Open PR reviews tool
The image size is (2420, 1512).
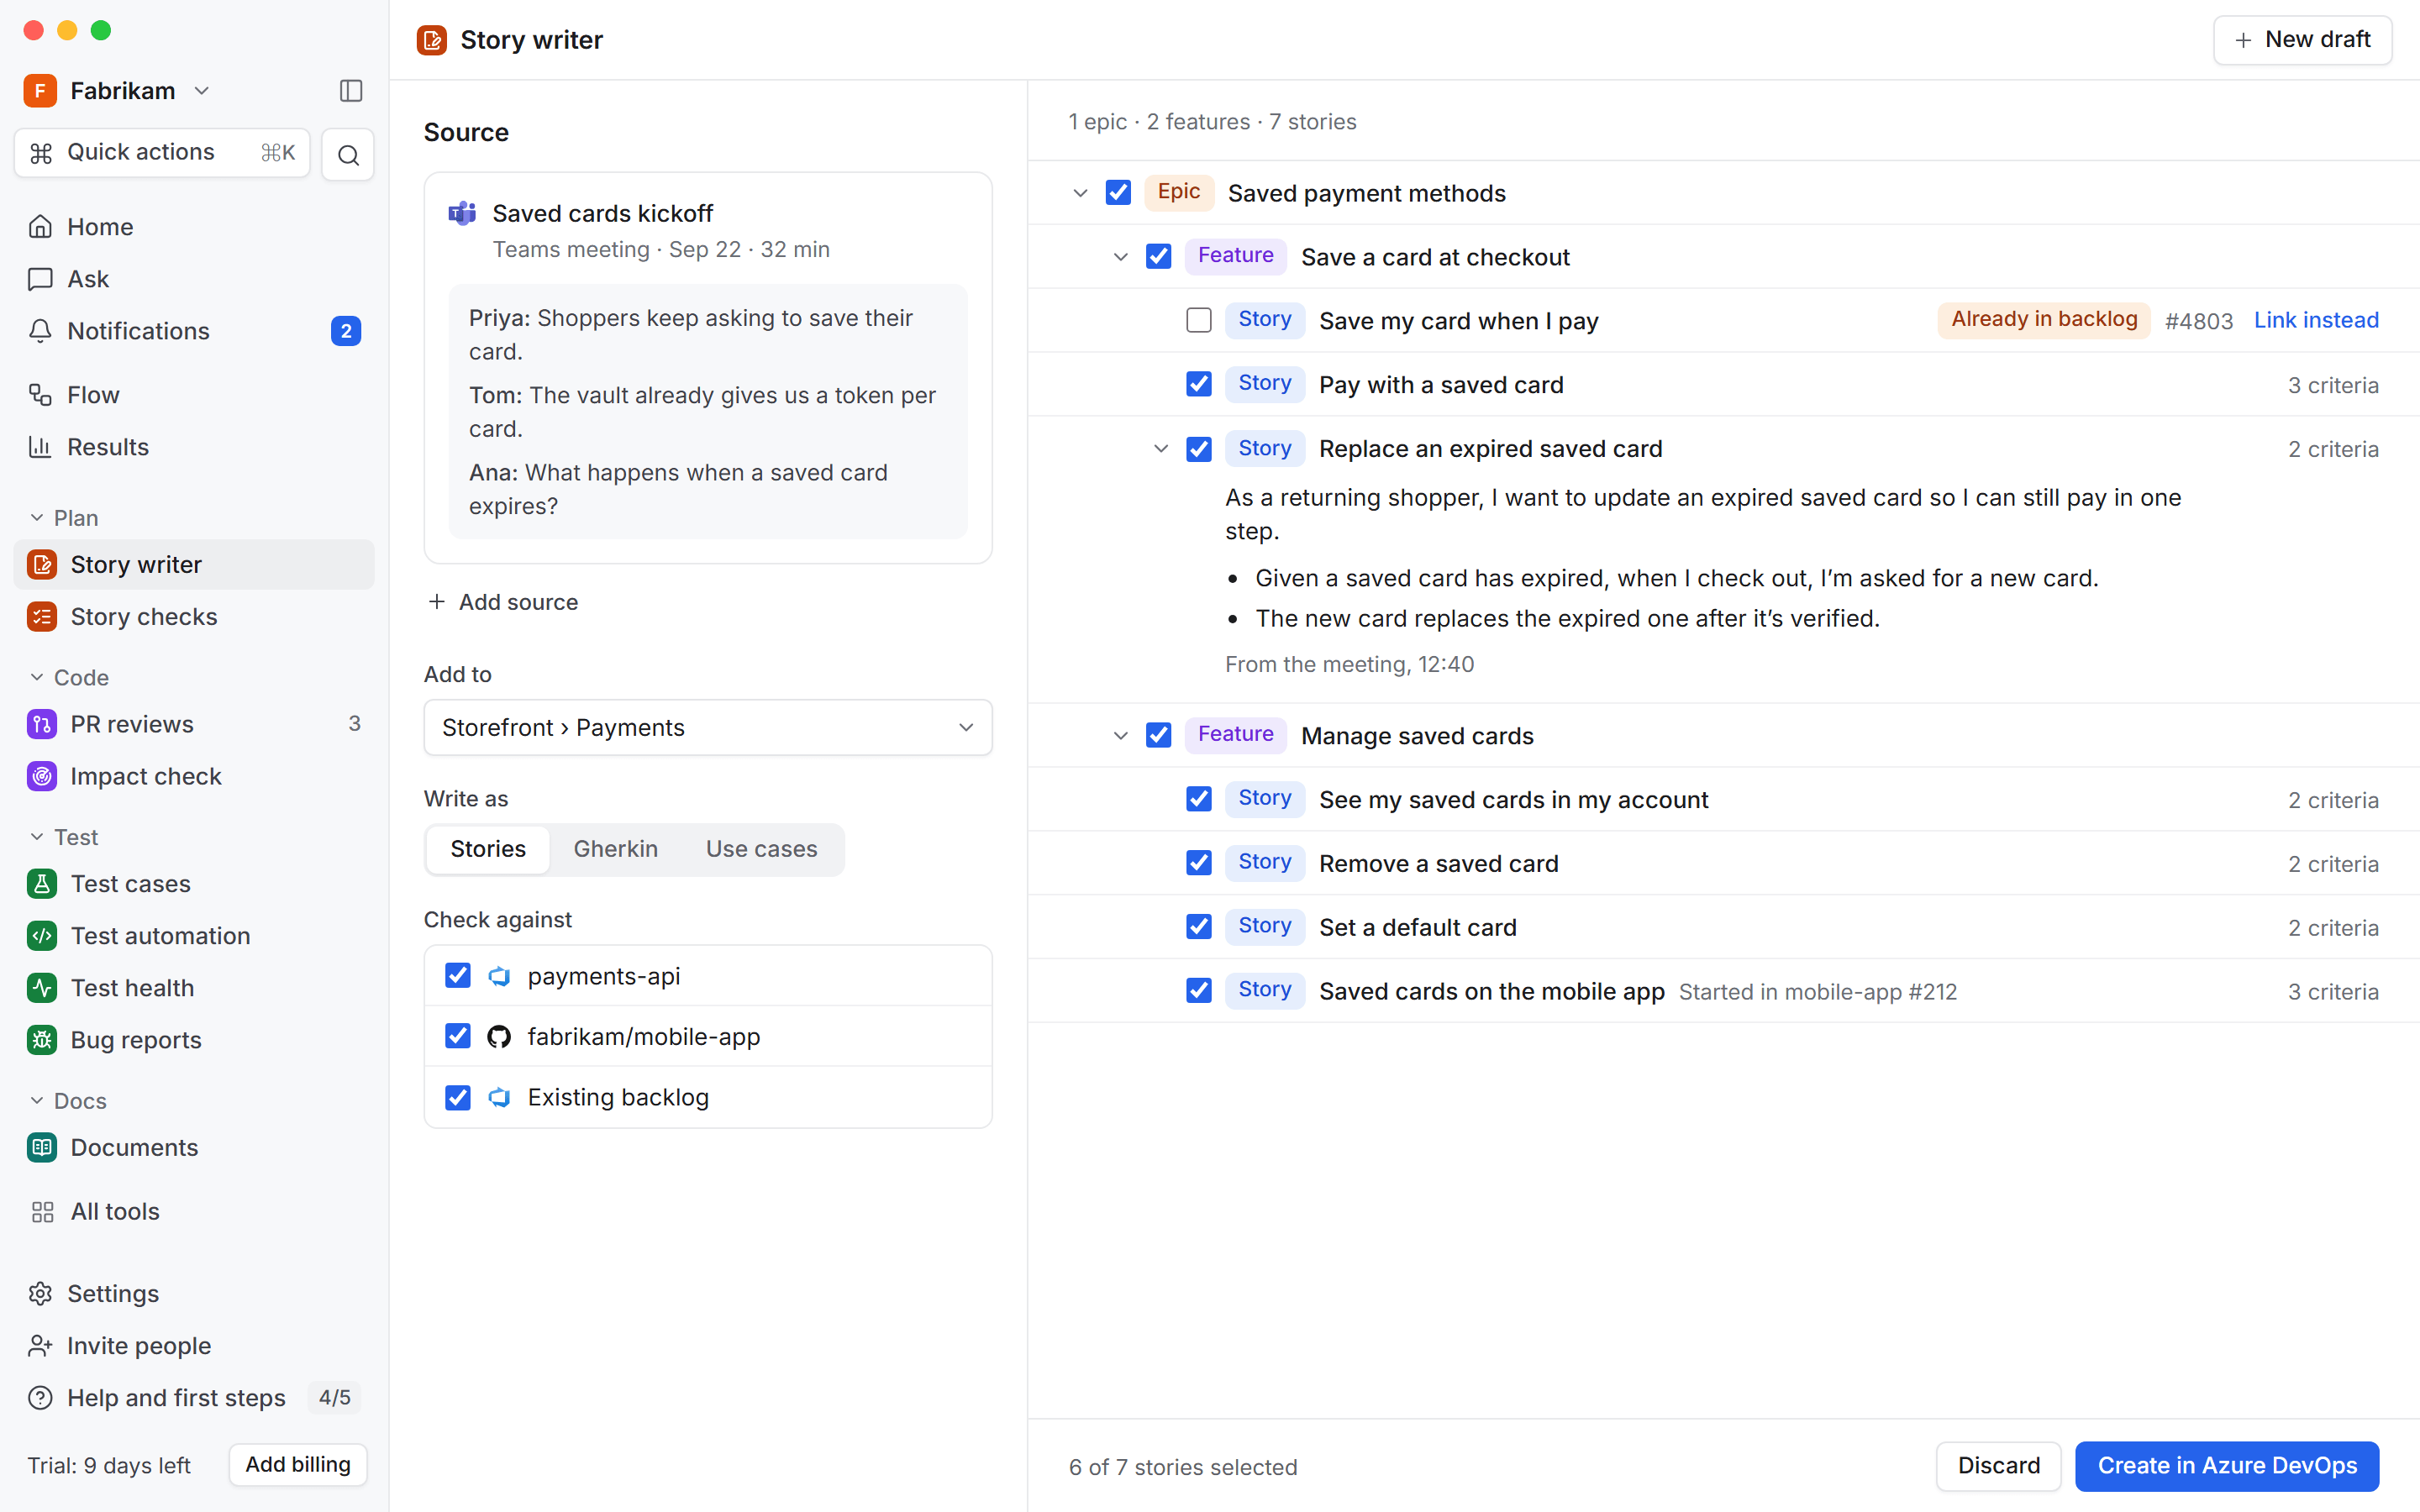[194, 724]
